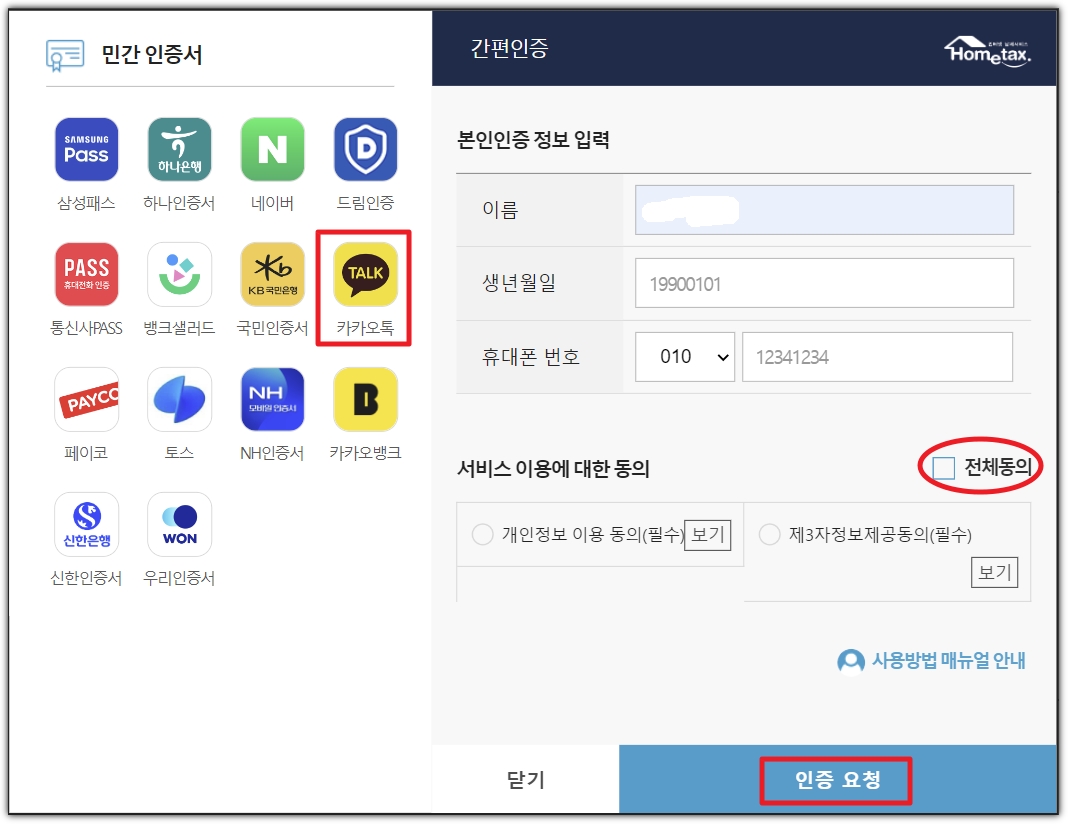Open the 사용방법 매뉴얼 안내 link

[942, 662]
